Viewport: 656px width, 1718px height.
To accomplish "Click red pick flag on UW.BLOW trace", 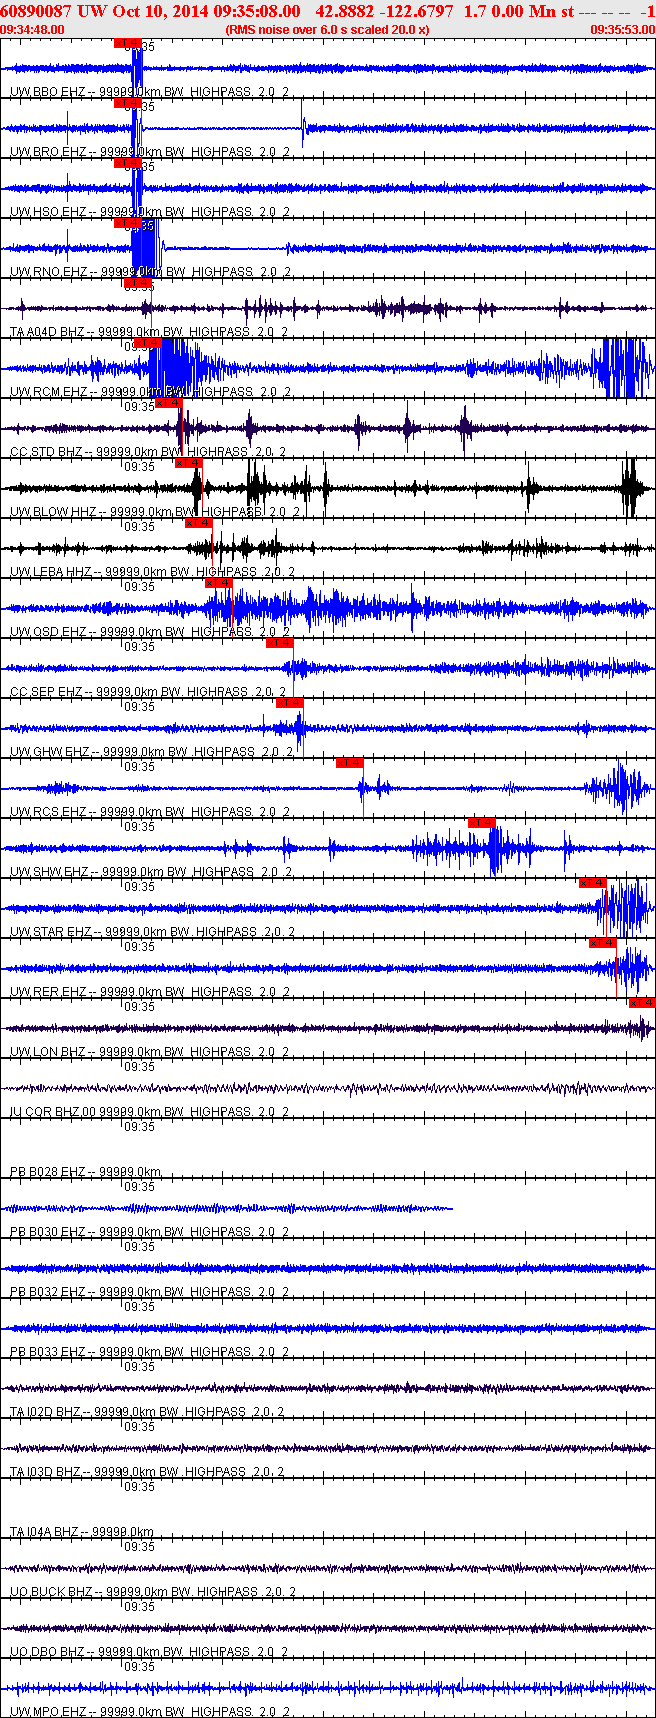I will click(188, 463).
